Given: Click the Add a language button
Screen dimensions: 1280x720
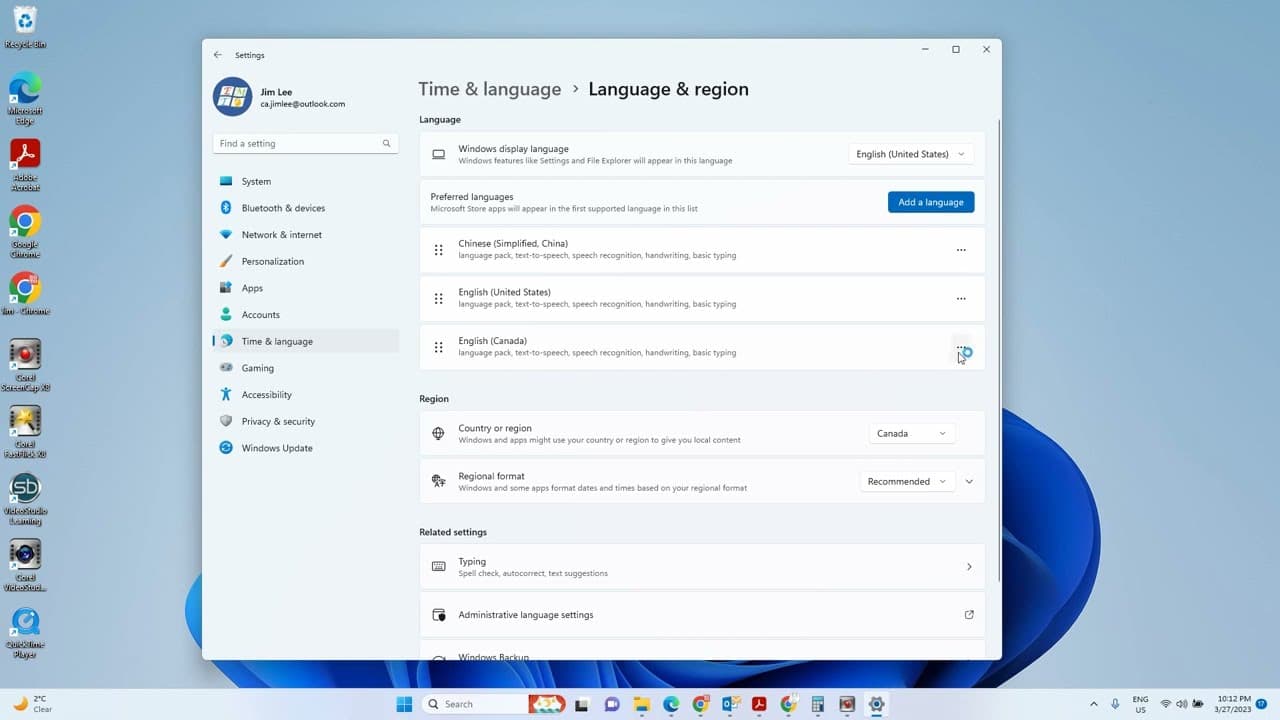Looking at the screenshot, I should pos(931,202).
